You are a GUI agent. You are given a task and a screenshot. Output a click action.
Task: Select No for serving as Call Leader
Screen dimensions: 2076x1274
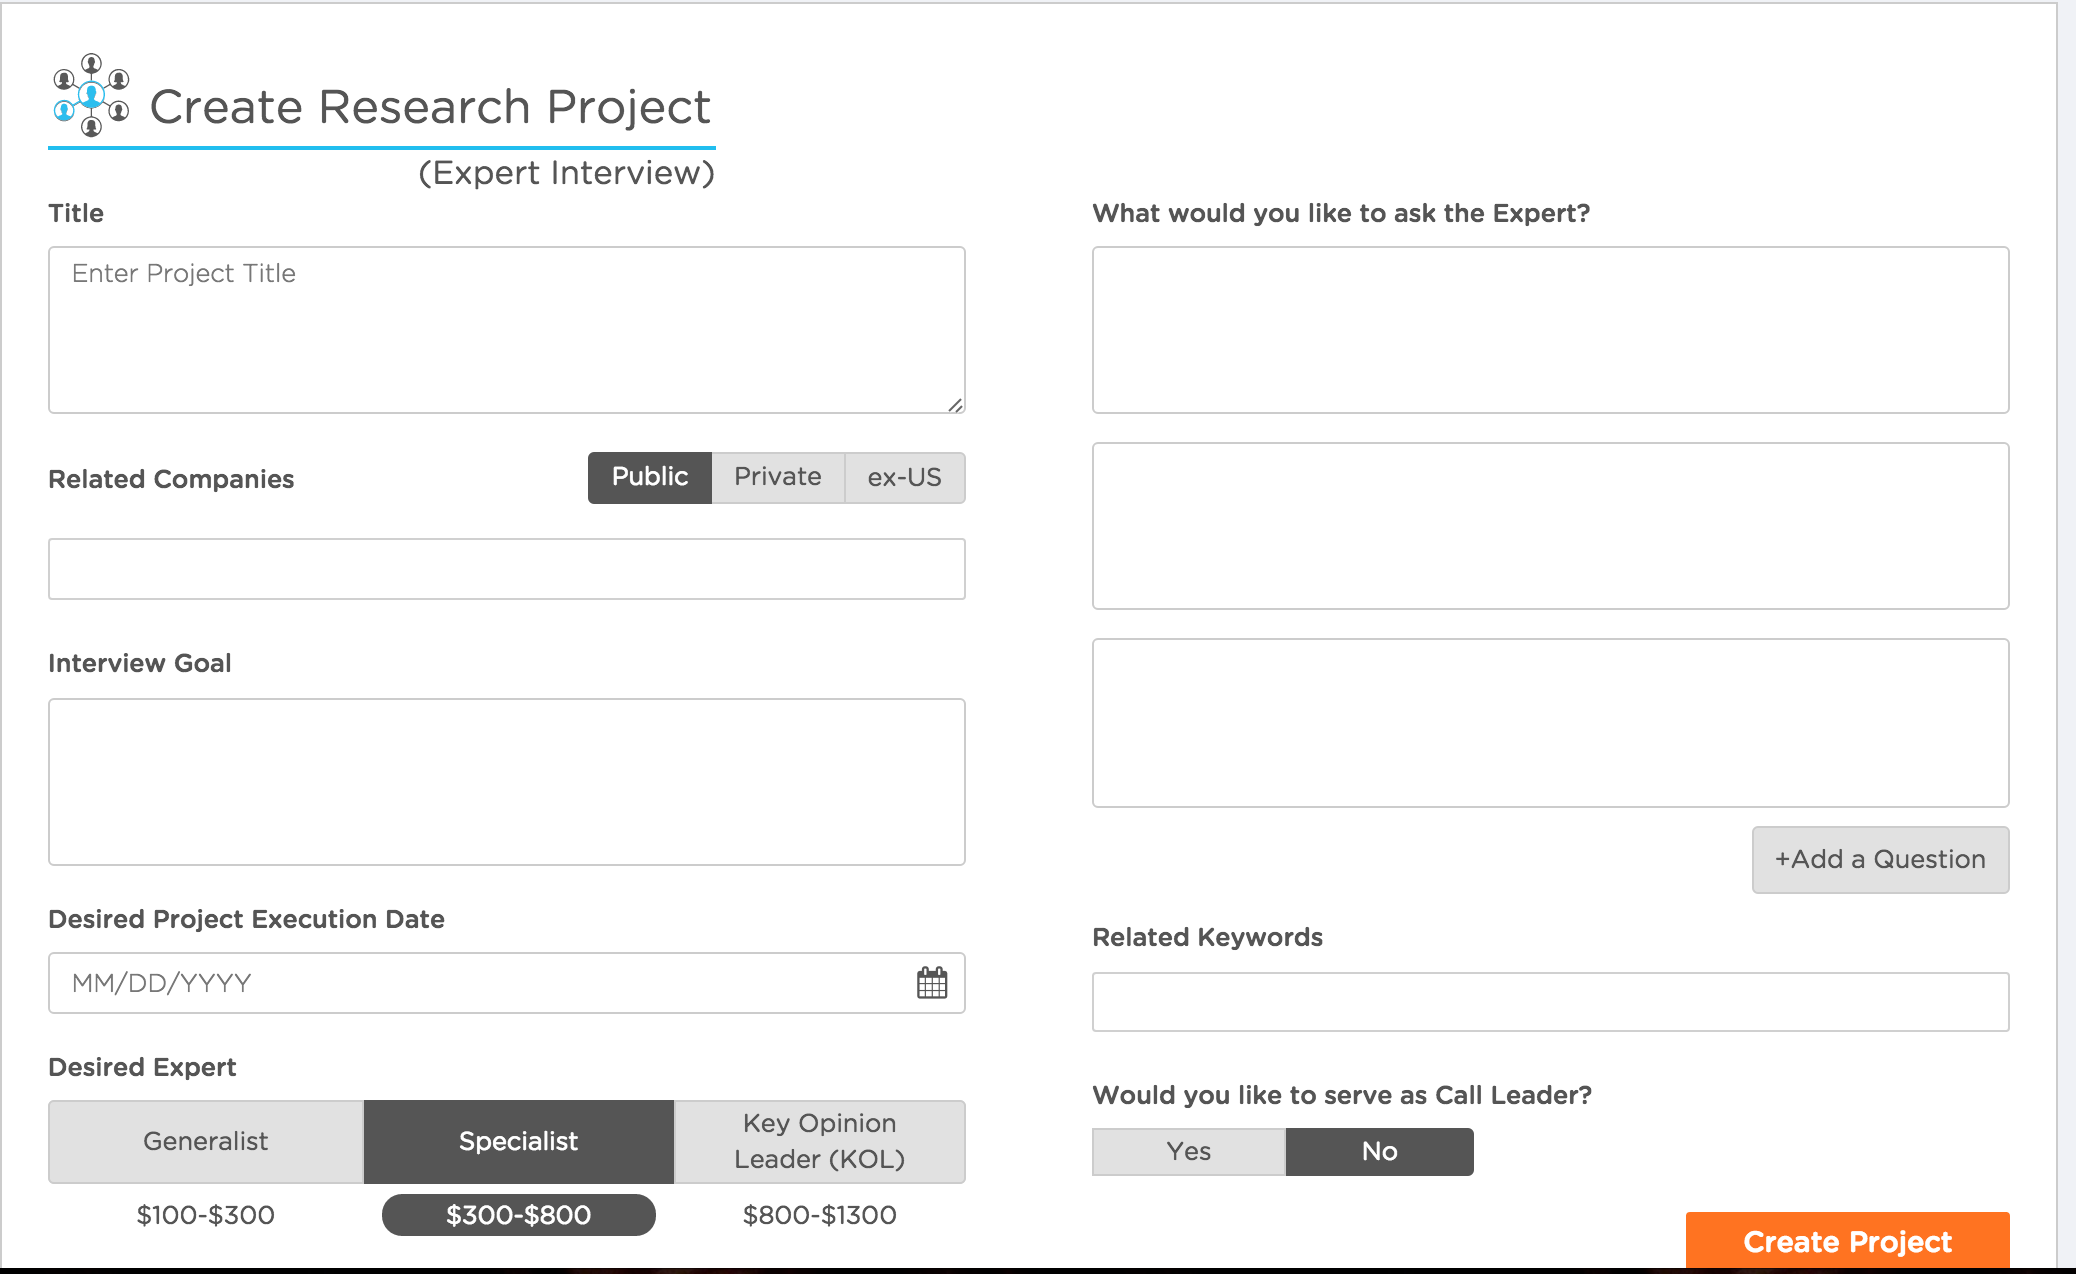[1378, 1151]
